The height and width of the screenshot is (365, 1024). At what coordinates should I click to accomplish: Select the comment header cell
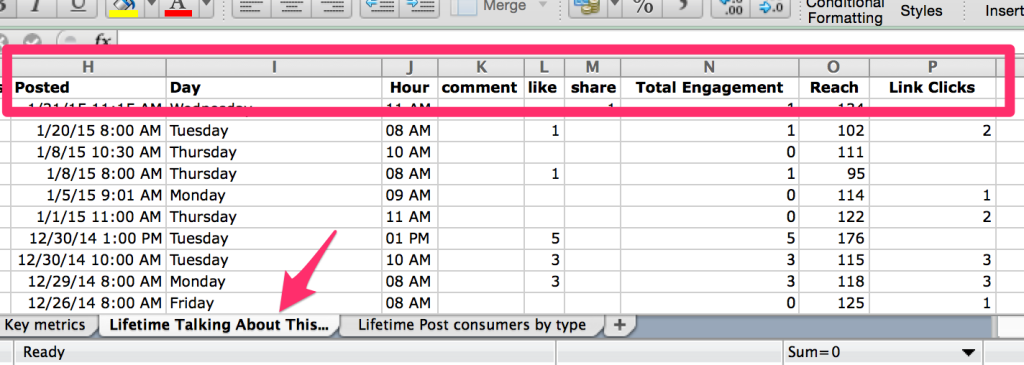point(481,87)
